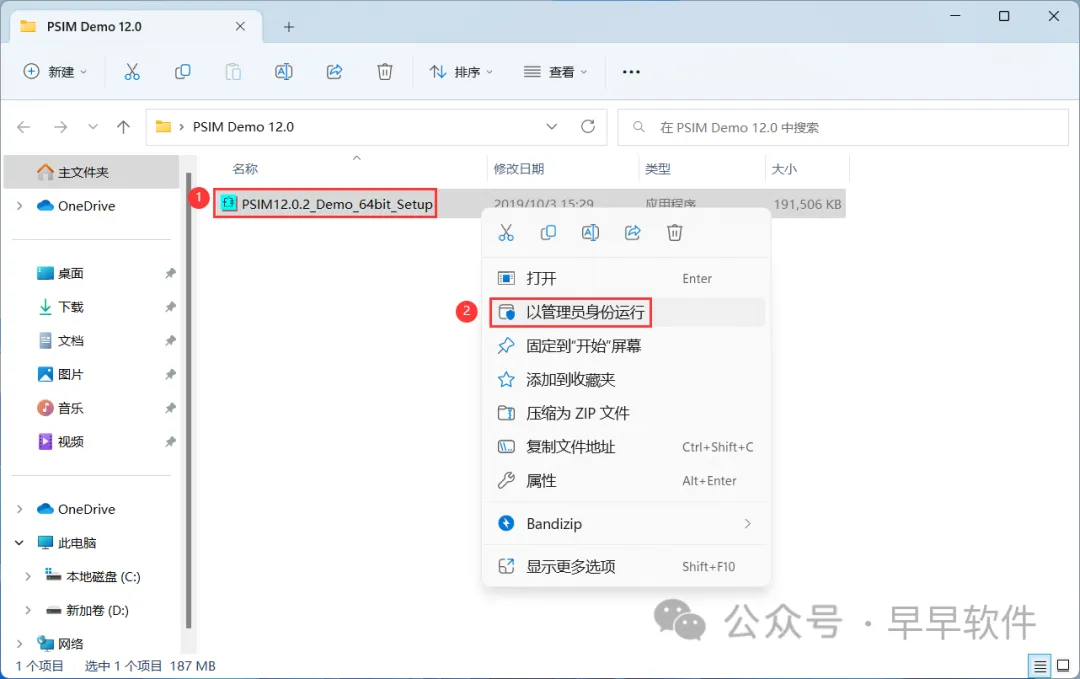Open the toolbar three-dot more options
Viewport: 1080px width, 679px height.
(631, 72)
